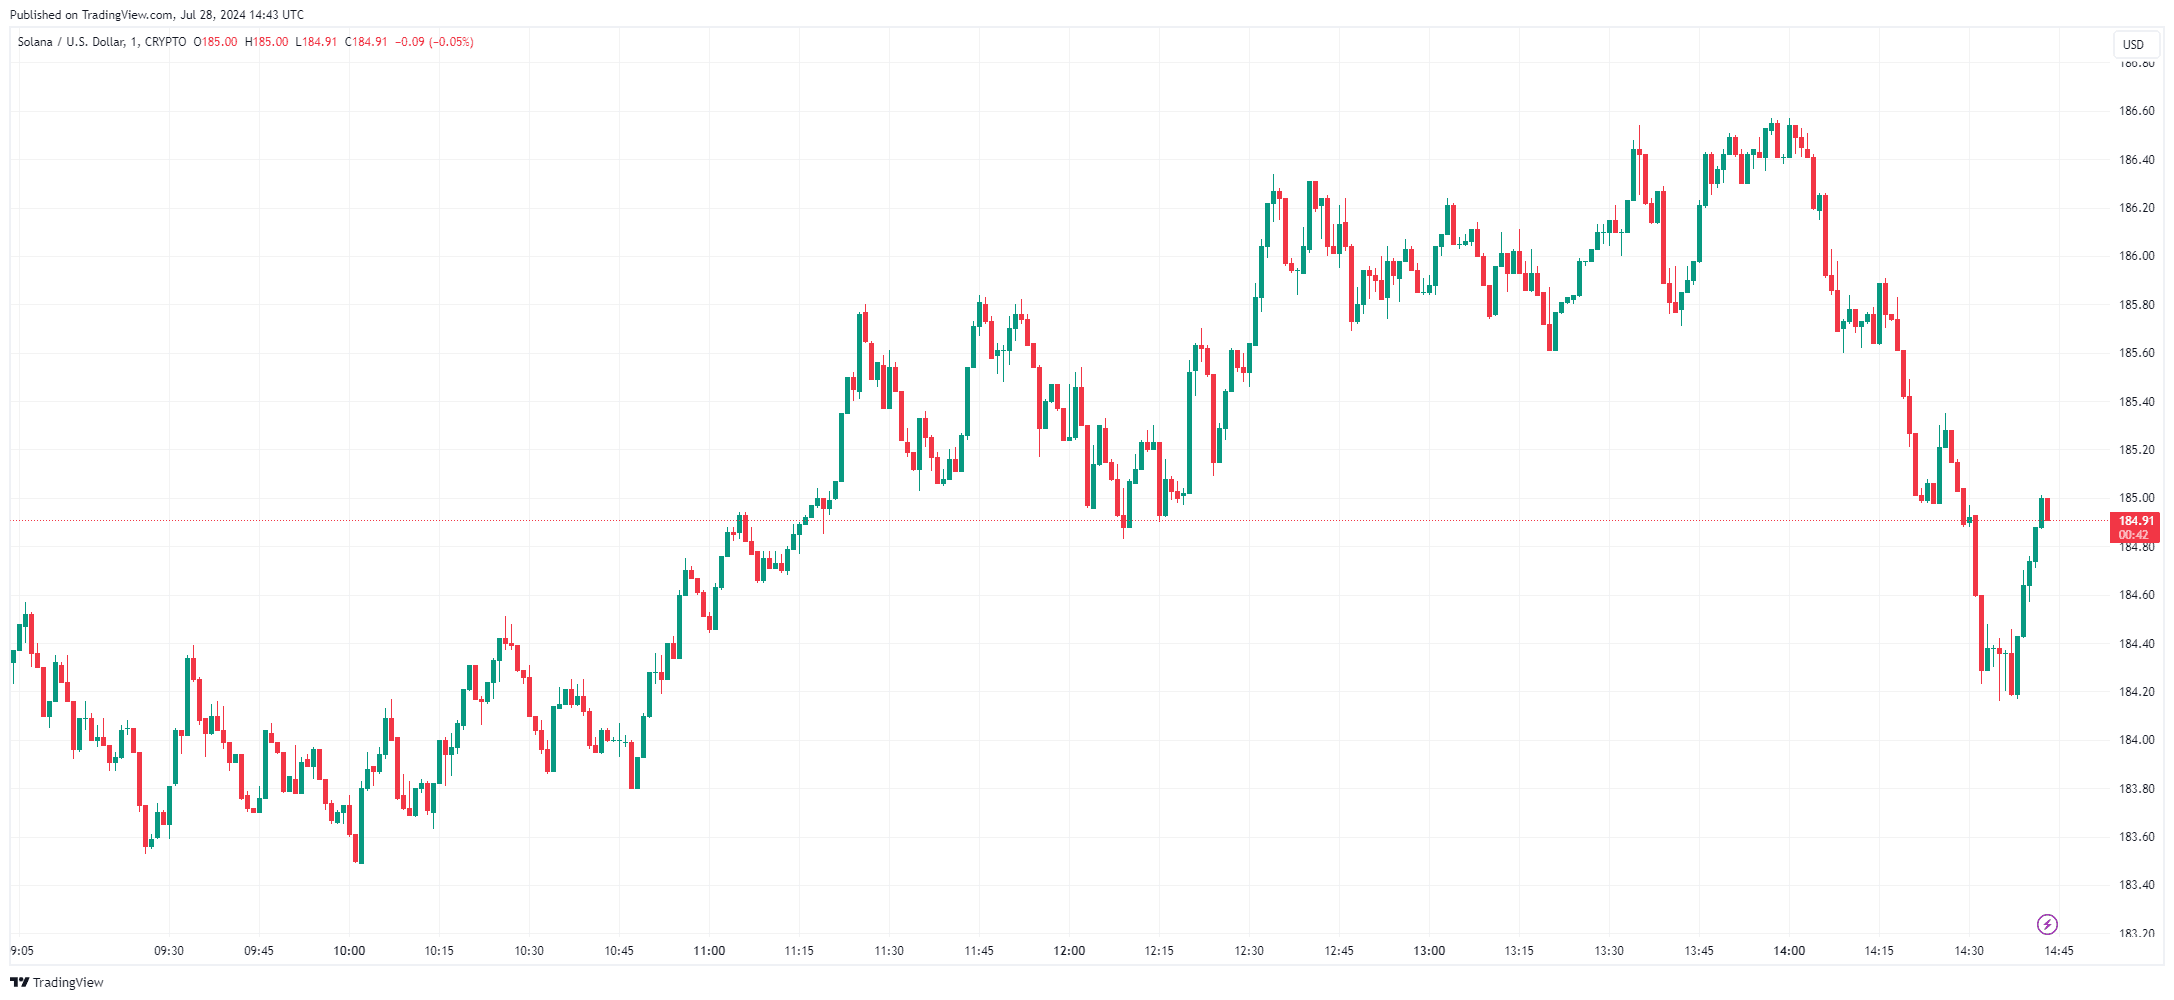This screenshot has width=2174, height=1000.
Task: Click the 09:30 time axis label
Action: click(169, 951)
